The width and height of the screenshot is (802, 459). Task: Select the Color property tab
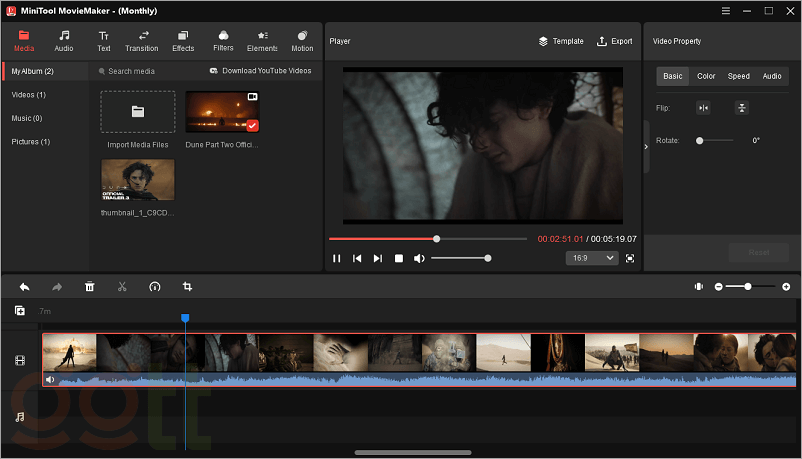tap(706, 76)
